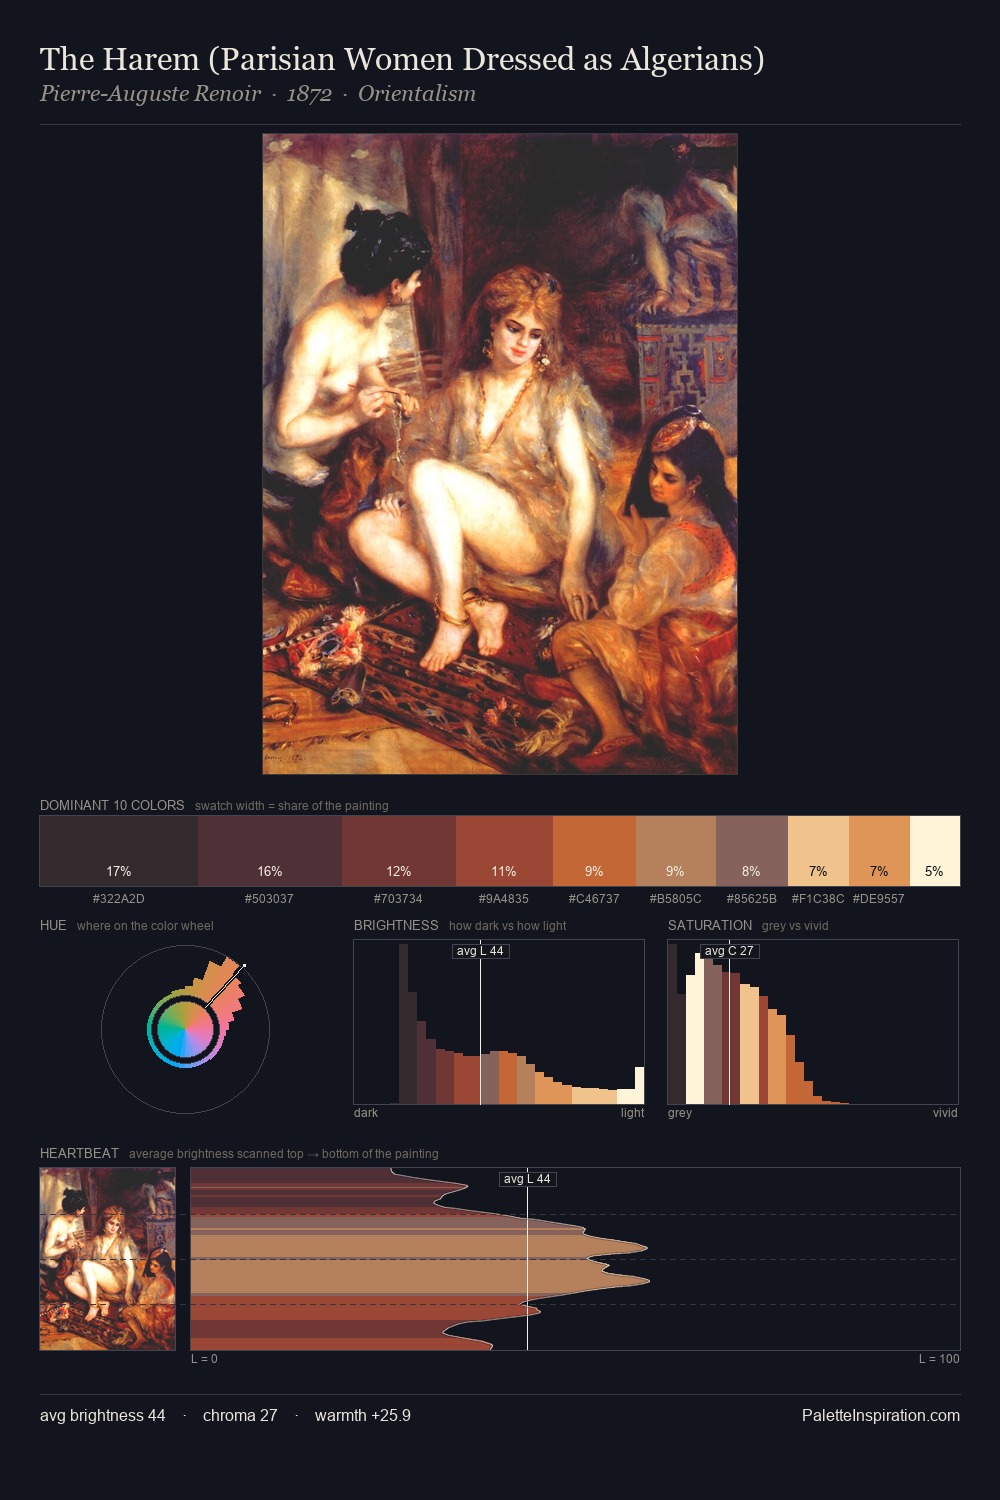Click the HUE section heading
The image size is (1000, 1500).
point(53,925)
